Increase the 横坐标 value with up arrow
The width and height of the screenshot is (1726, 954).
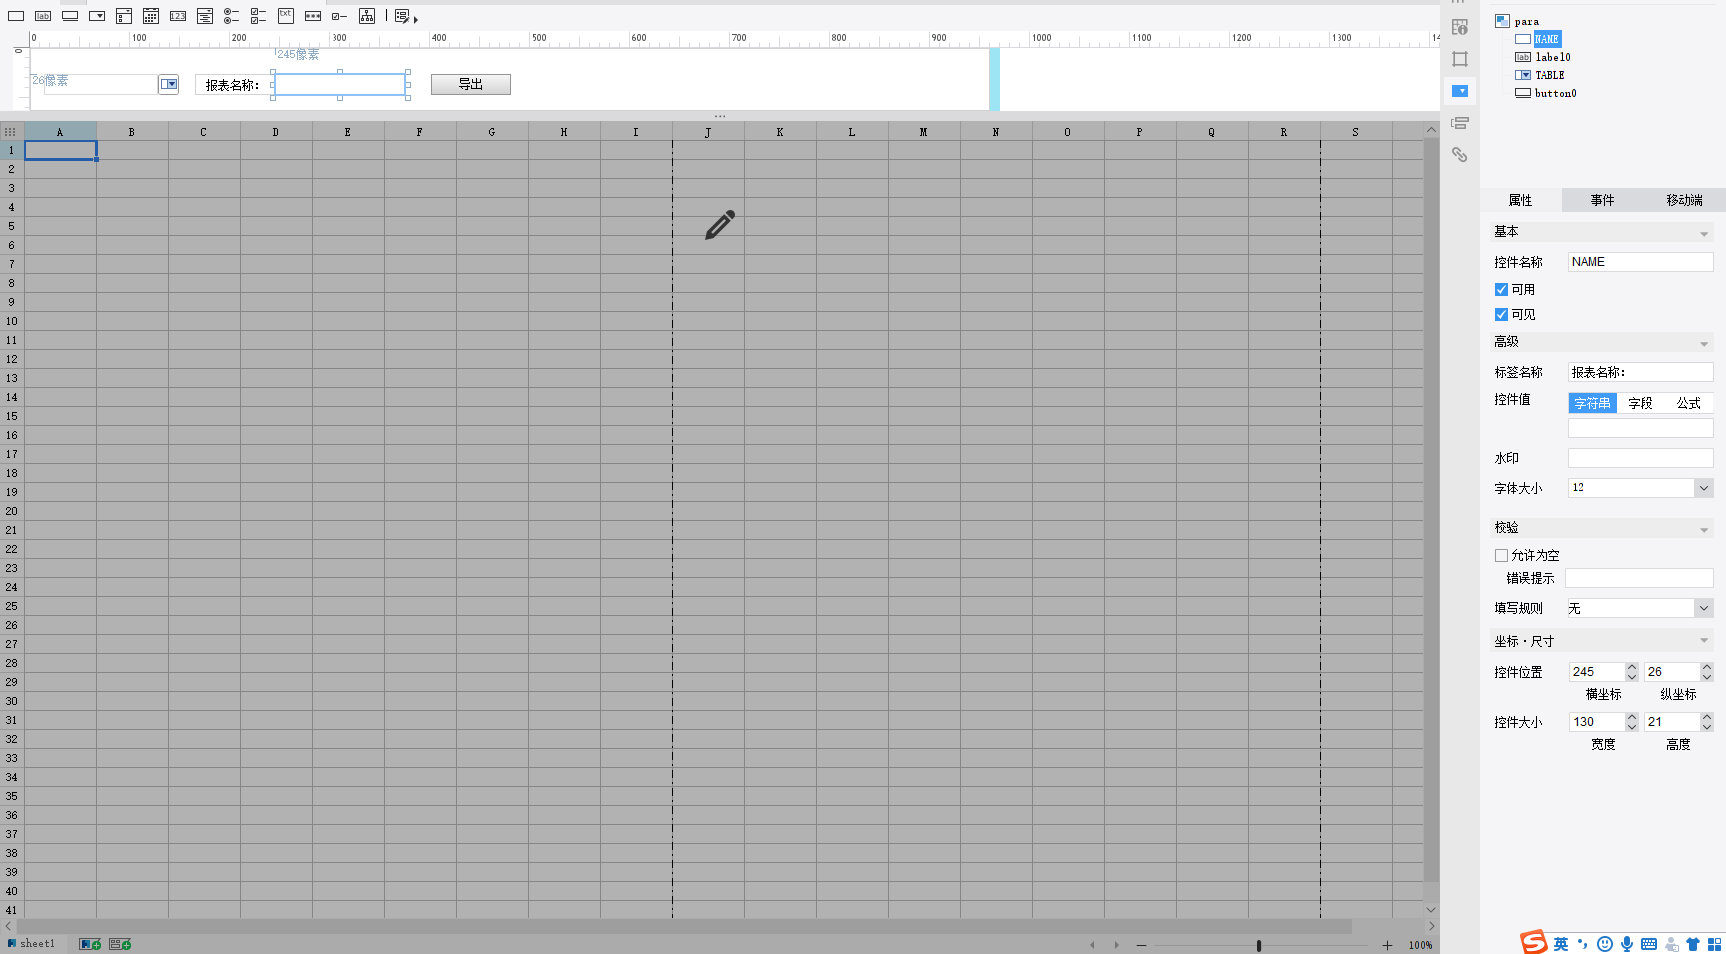[x=1632, y=667]
